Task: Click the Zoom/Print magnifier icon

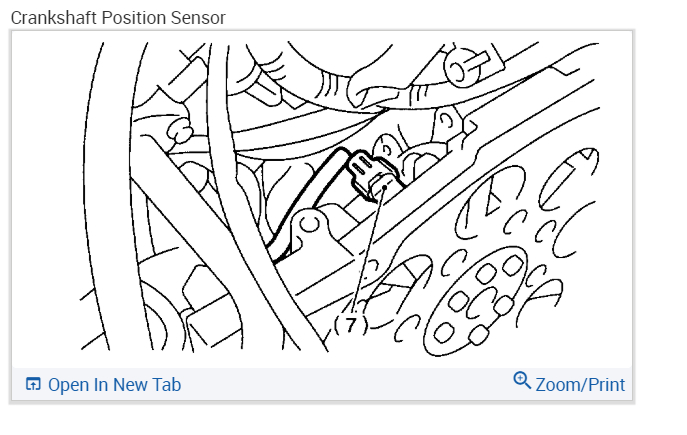Action: coord(521,381)
